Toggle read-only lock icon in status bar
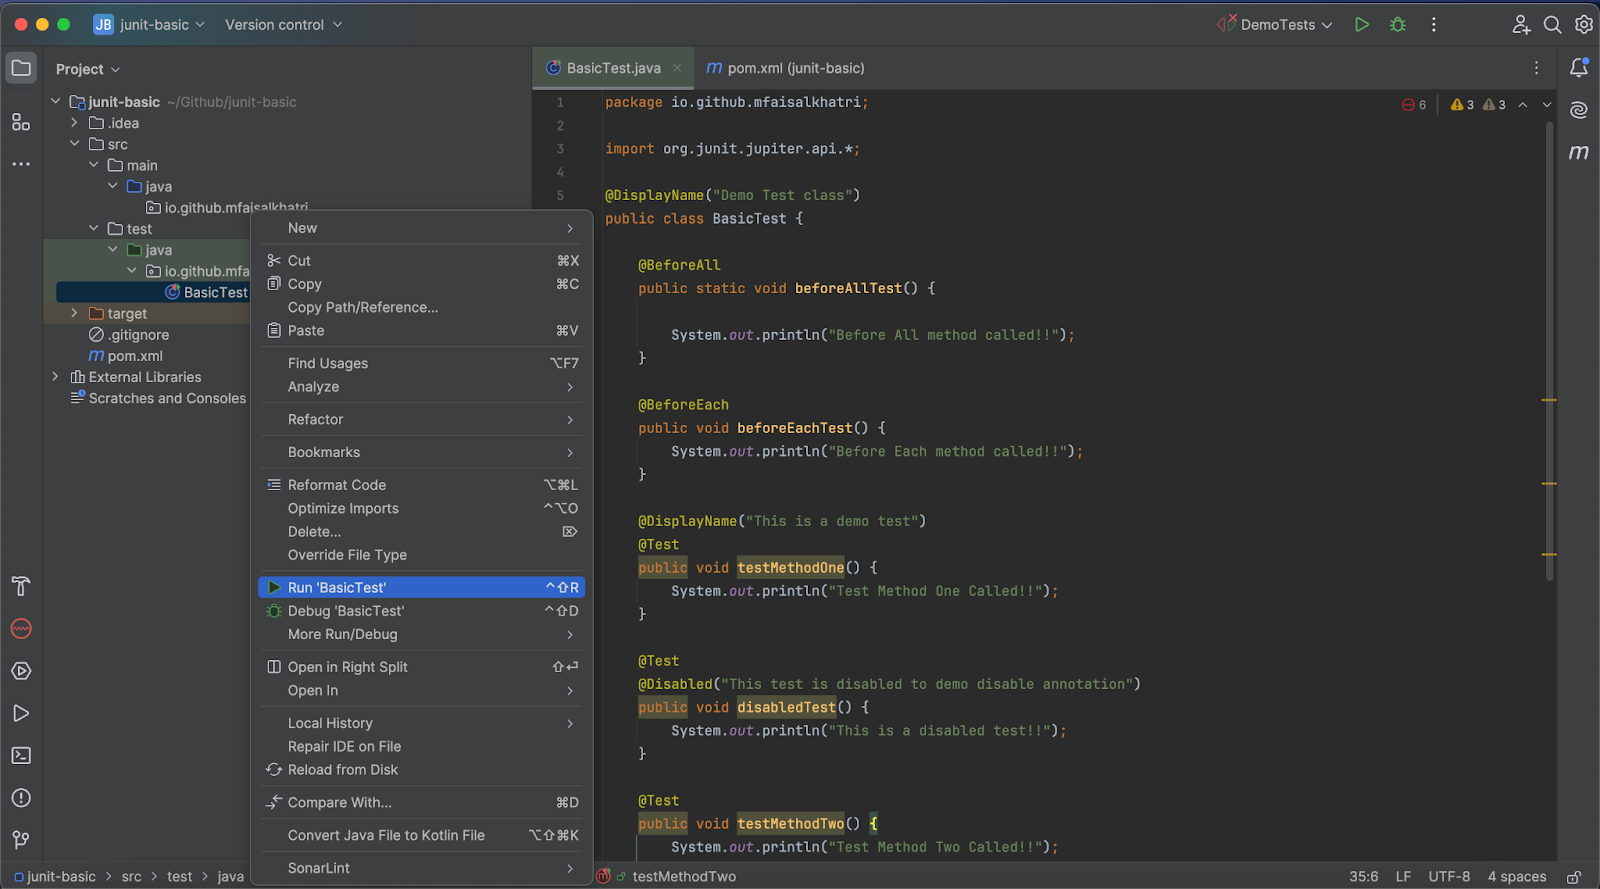1600x889 pixels. [x=1573, y=877]
